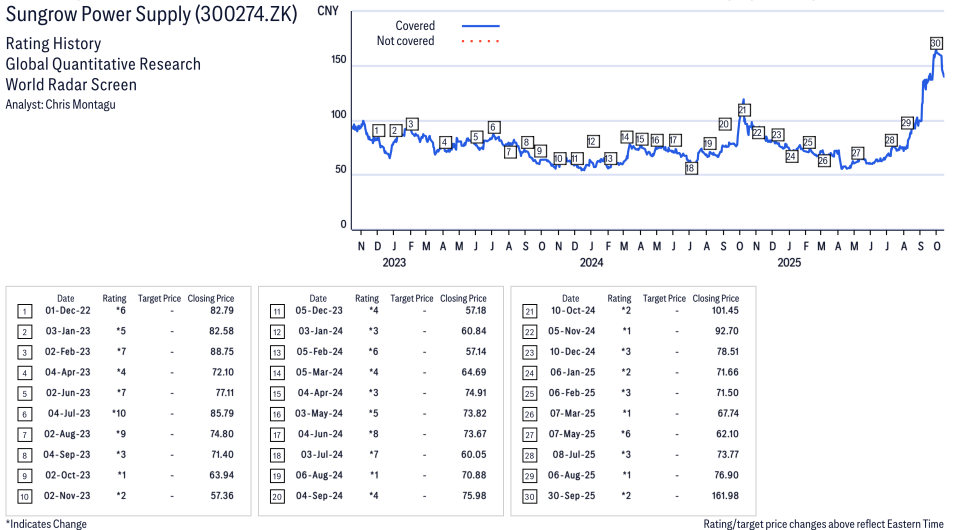Select chart marker 27 in 2025

(857, 153)
